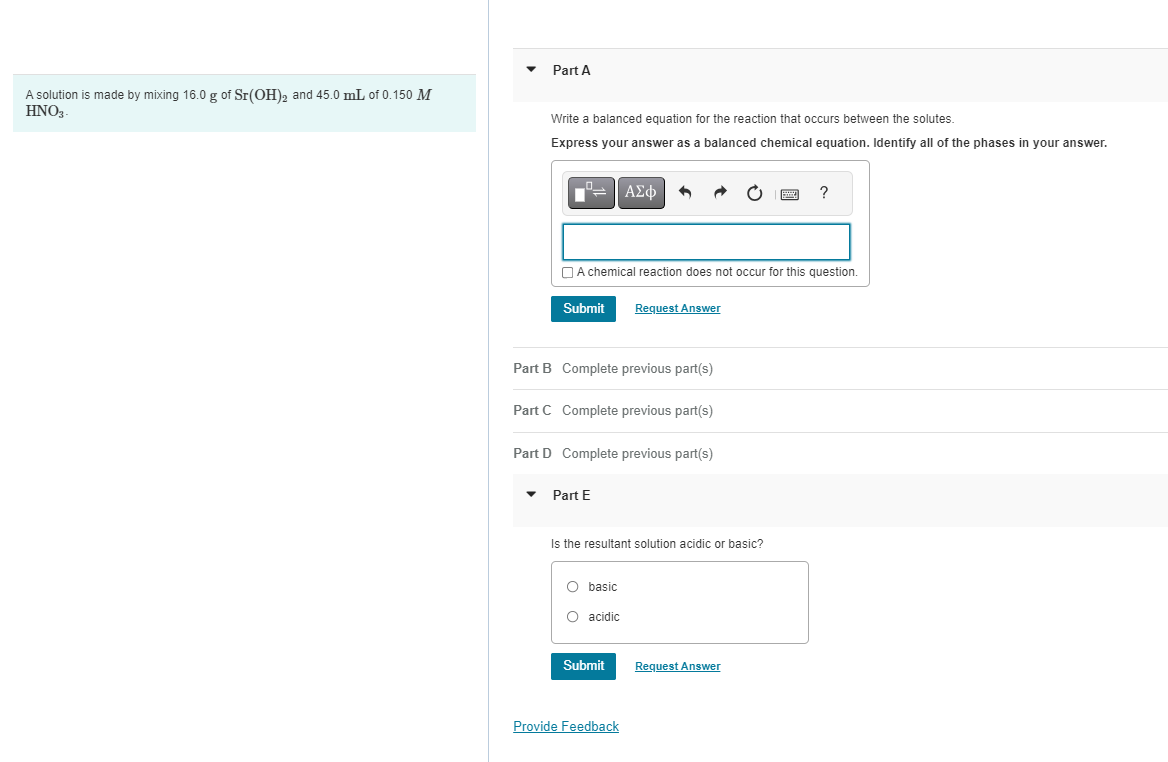Check 'A chemical reaction does not occur'
This screenshot has width=1168, height=762.
pyautogui.click(x=567, y=272)
